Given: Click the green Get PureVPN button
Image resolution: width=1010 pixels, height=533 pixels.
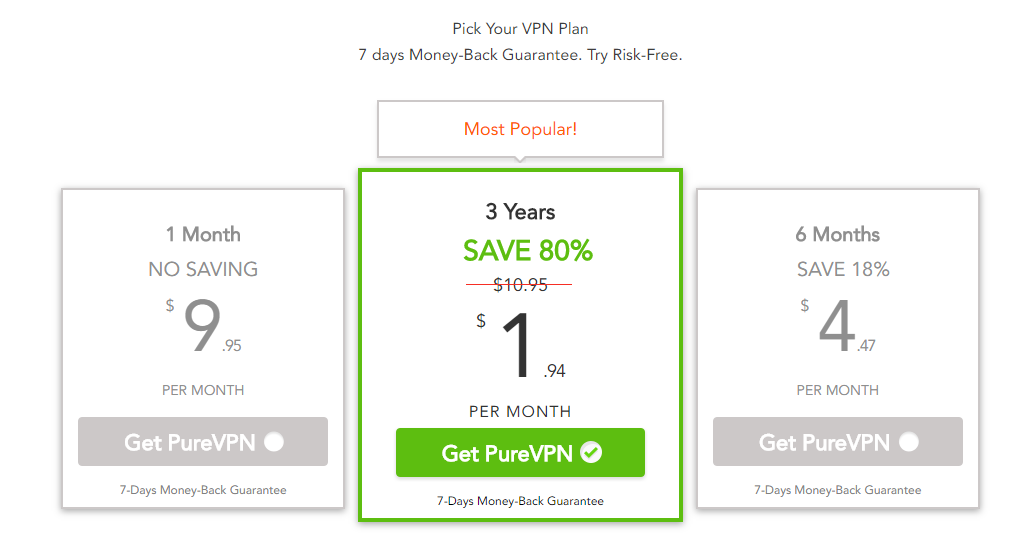Looking at the screenshot, I should [x=520, y=452].
